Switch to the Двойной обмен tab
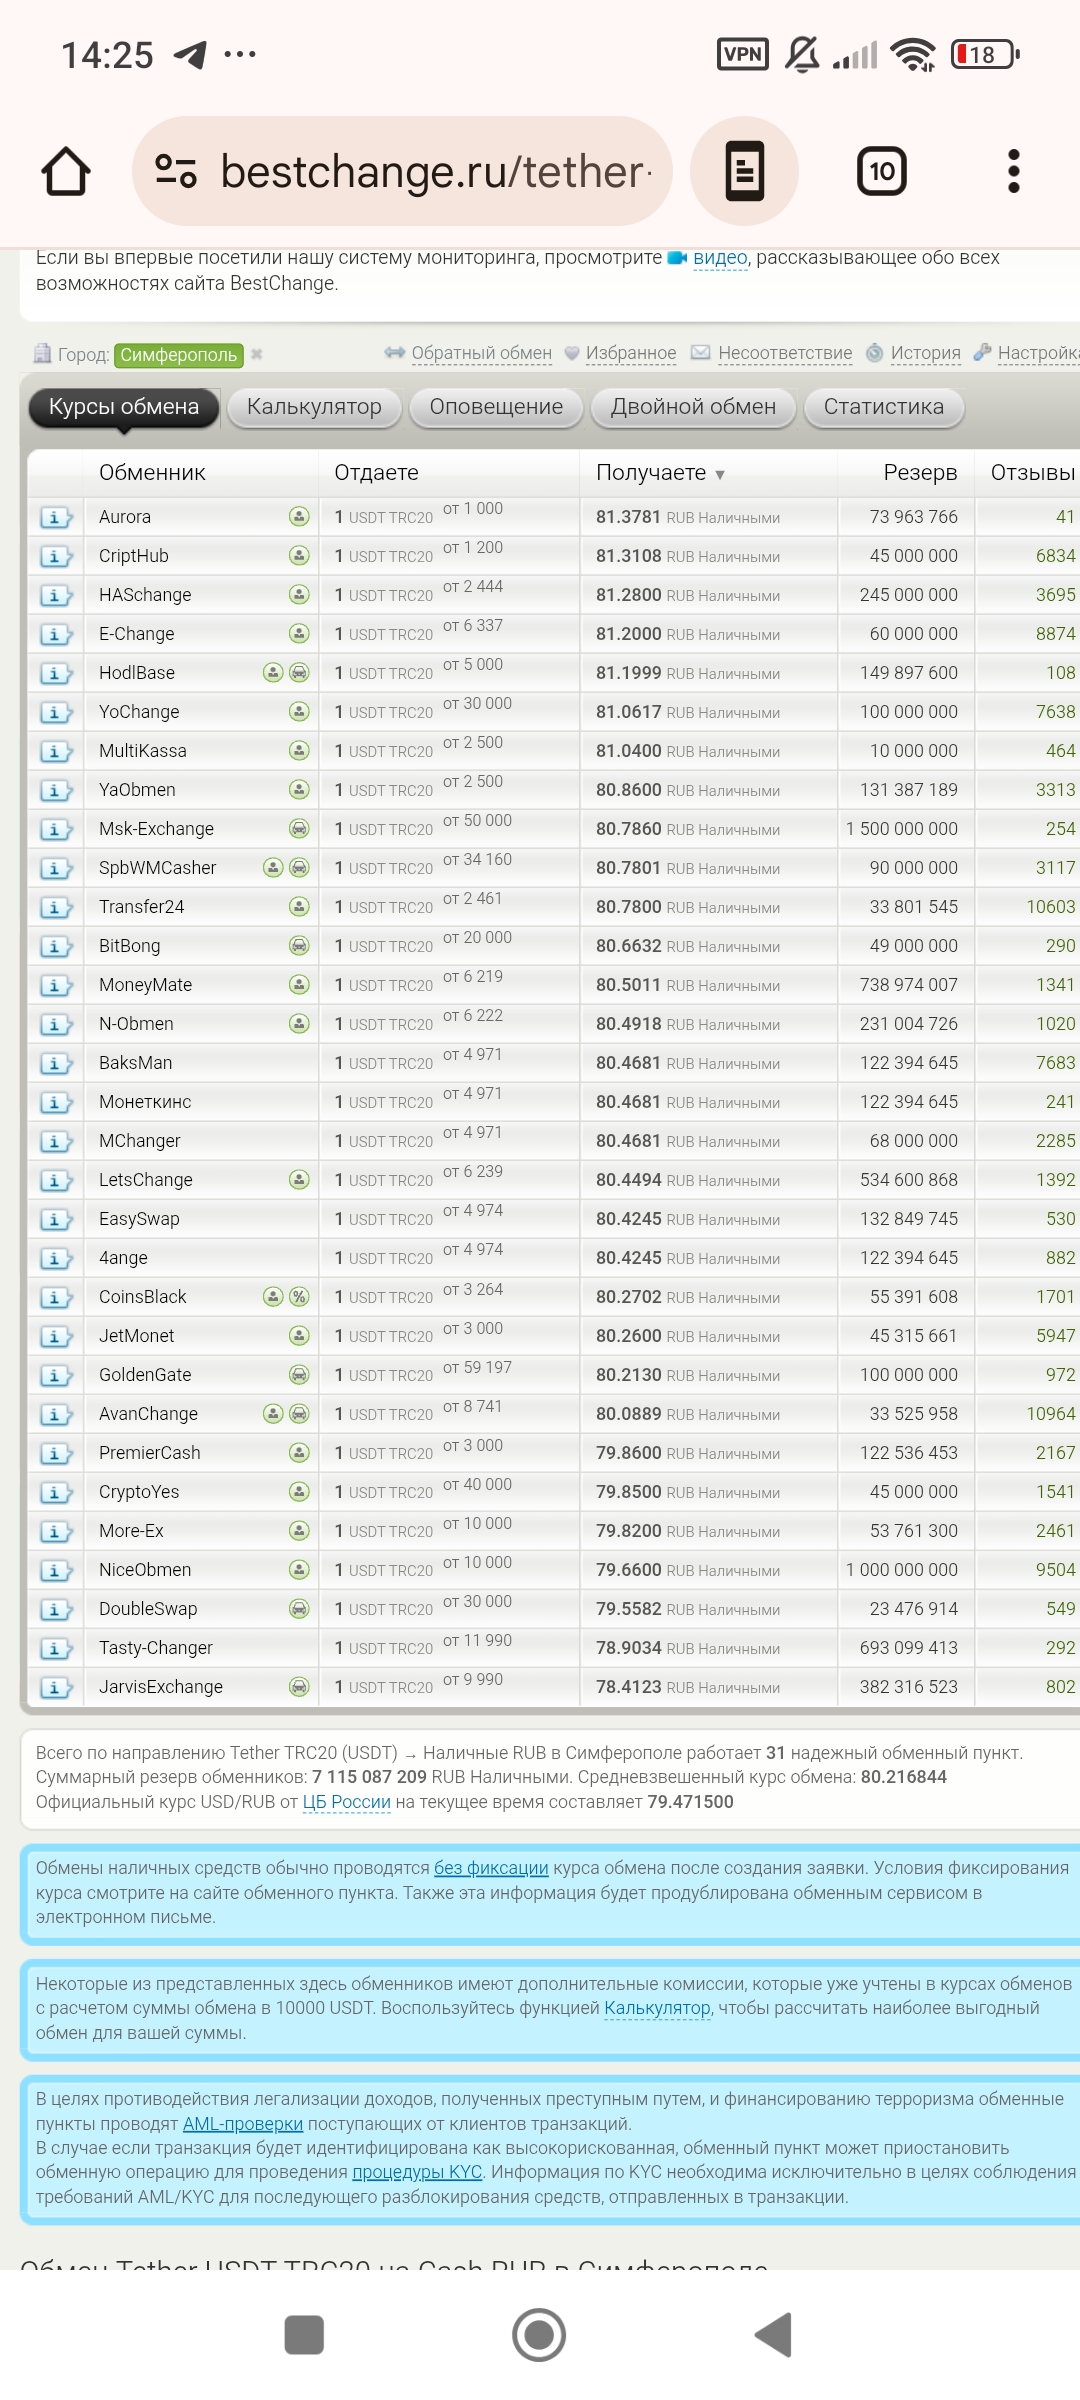Screen dimensions: 1080x2400 [x=693, y=407]
